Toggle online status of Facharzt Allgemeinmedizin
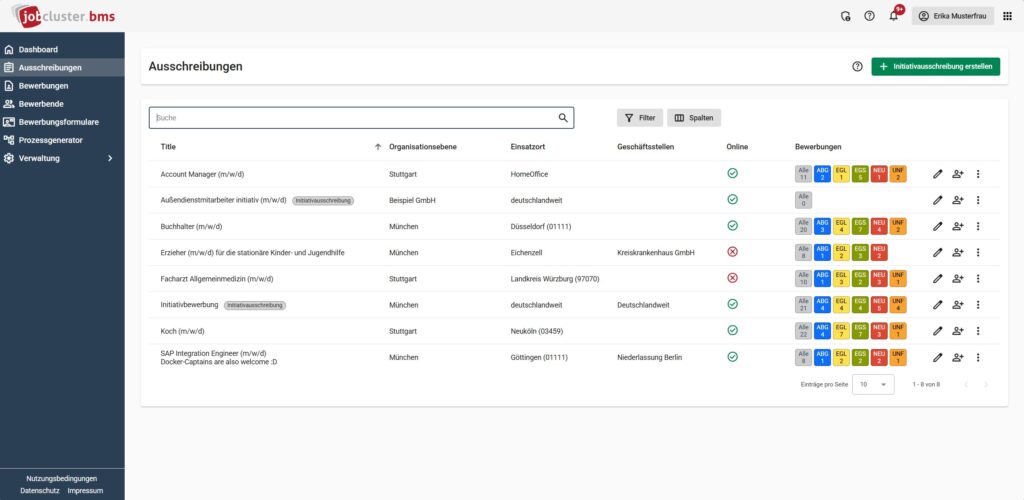The height and width of the screenshot is (500, 1024). pyautogui.click(x=732, y=278)
